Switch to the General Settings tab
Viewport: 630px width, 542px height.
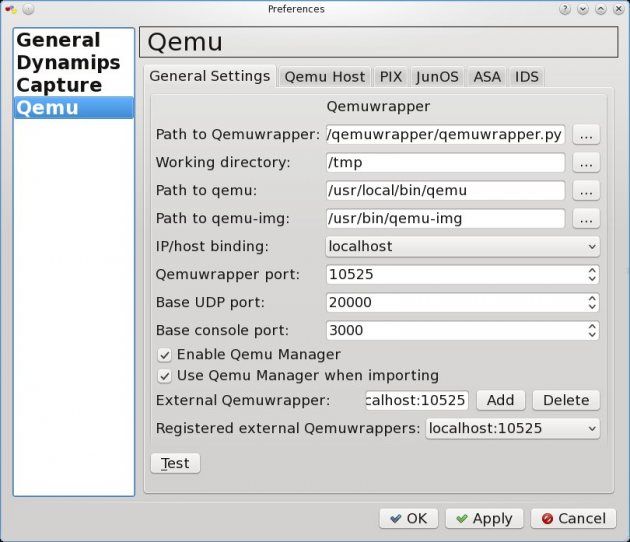pyautogui.click(x=209, y=76)
